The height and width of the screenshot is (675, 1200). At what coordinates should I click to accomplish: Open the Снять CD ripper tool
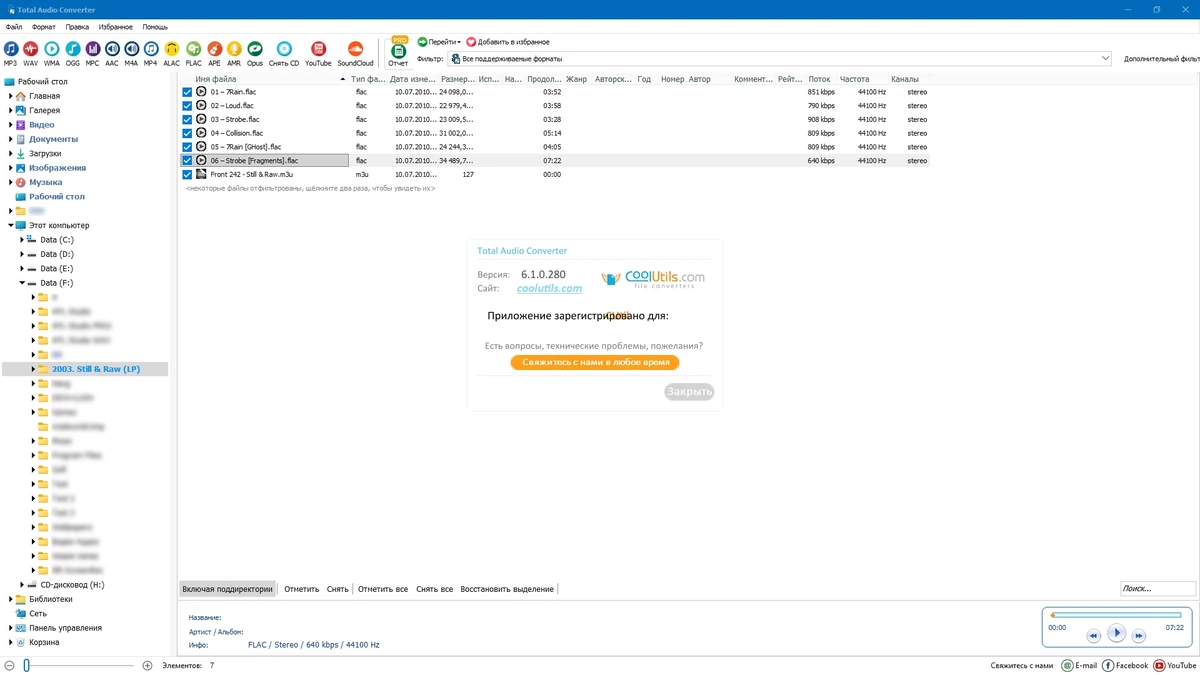coord(284,52)
